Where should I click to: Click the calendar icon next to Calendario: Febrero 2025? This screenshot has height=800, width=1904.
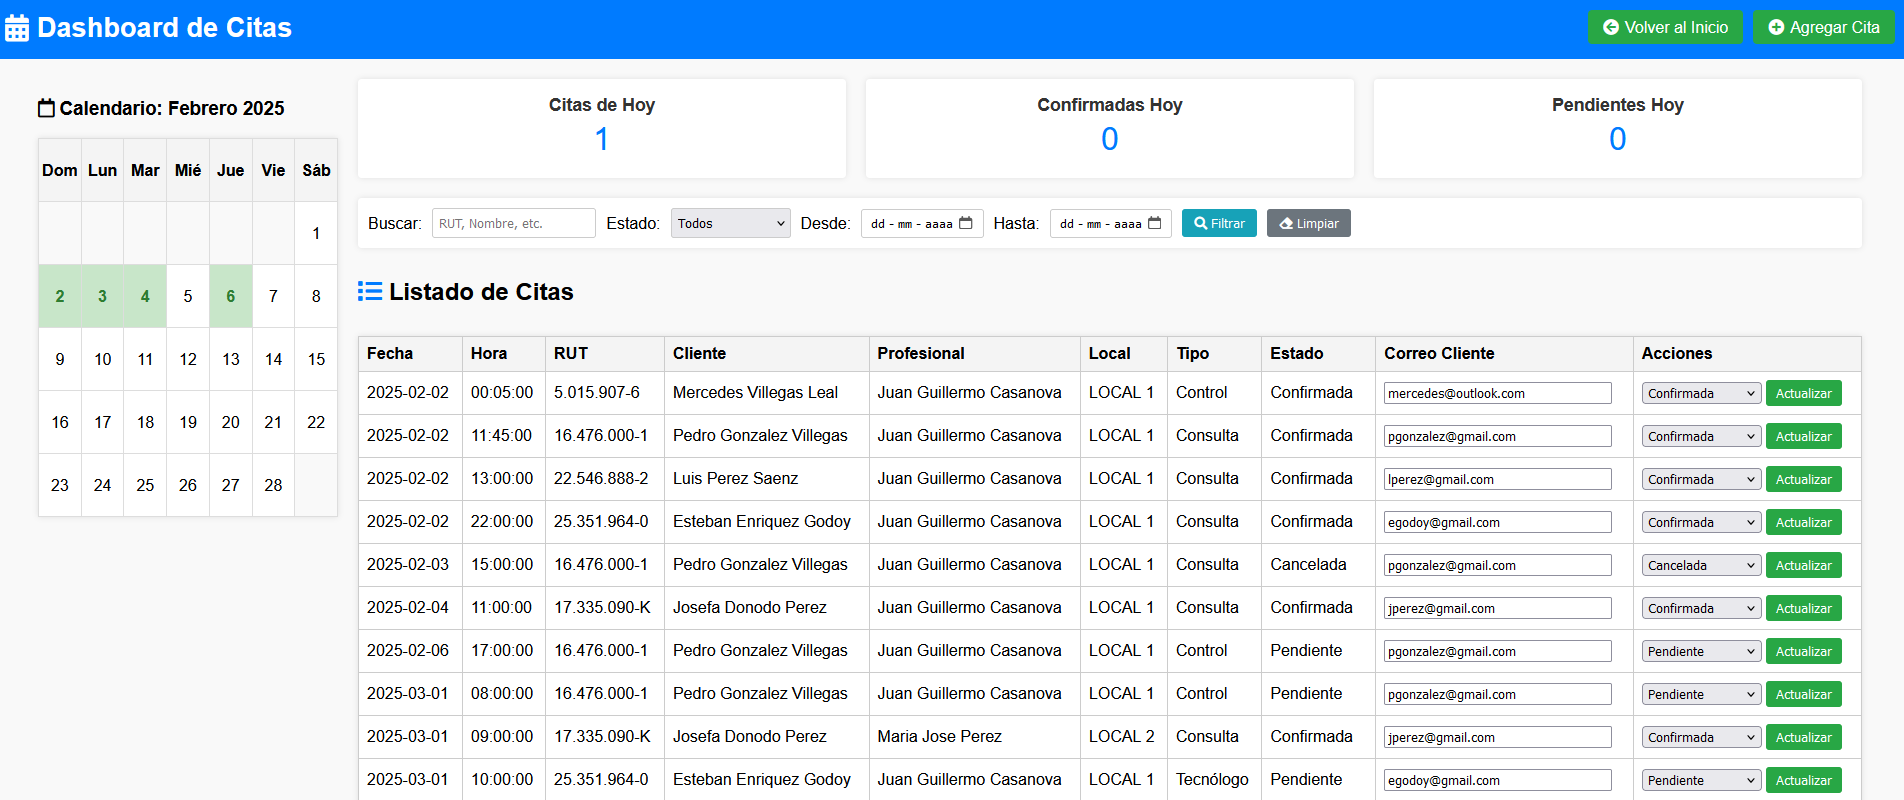(46, 108)
